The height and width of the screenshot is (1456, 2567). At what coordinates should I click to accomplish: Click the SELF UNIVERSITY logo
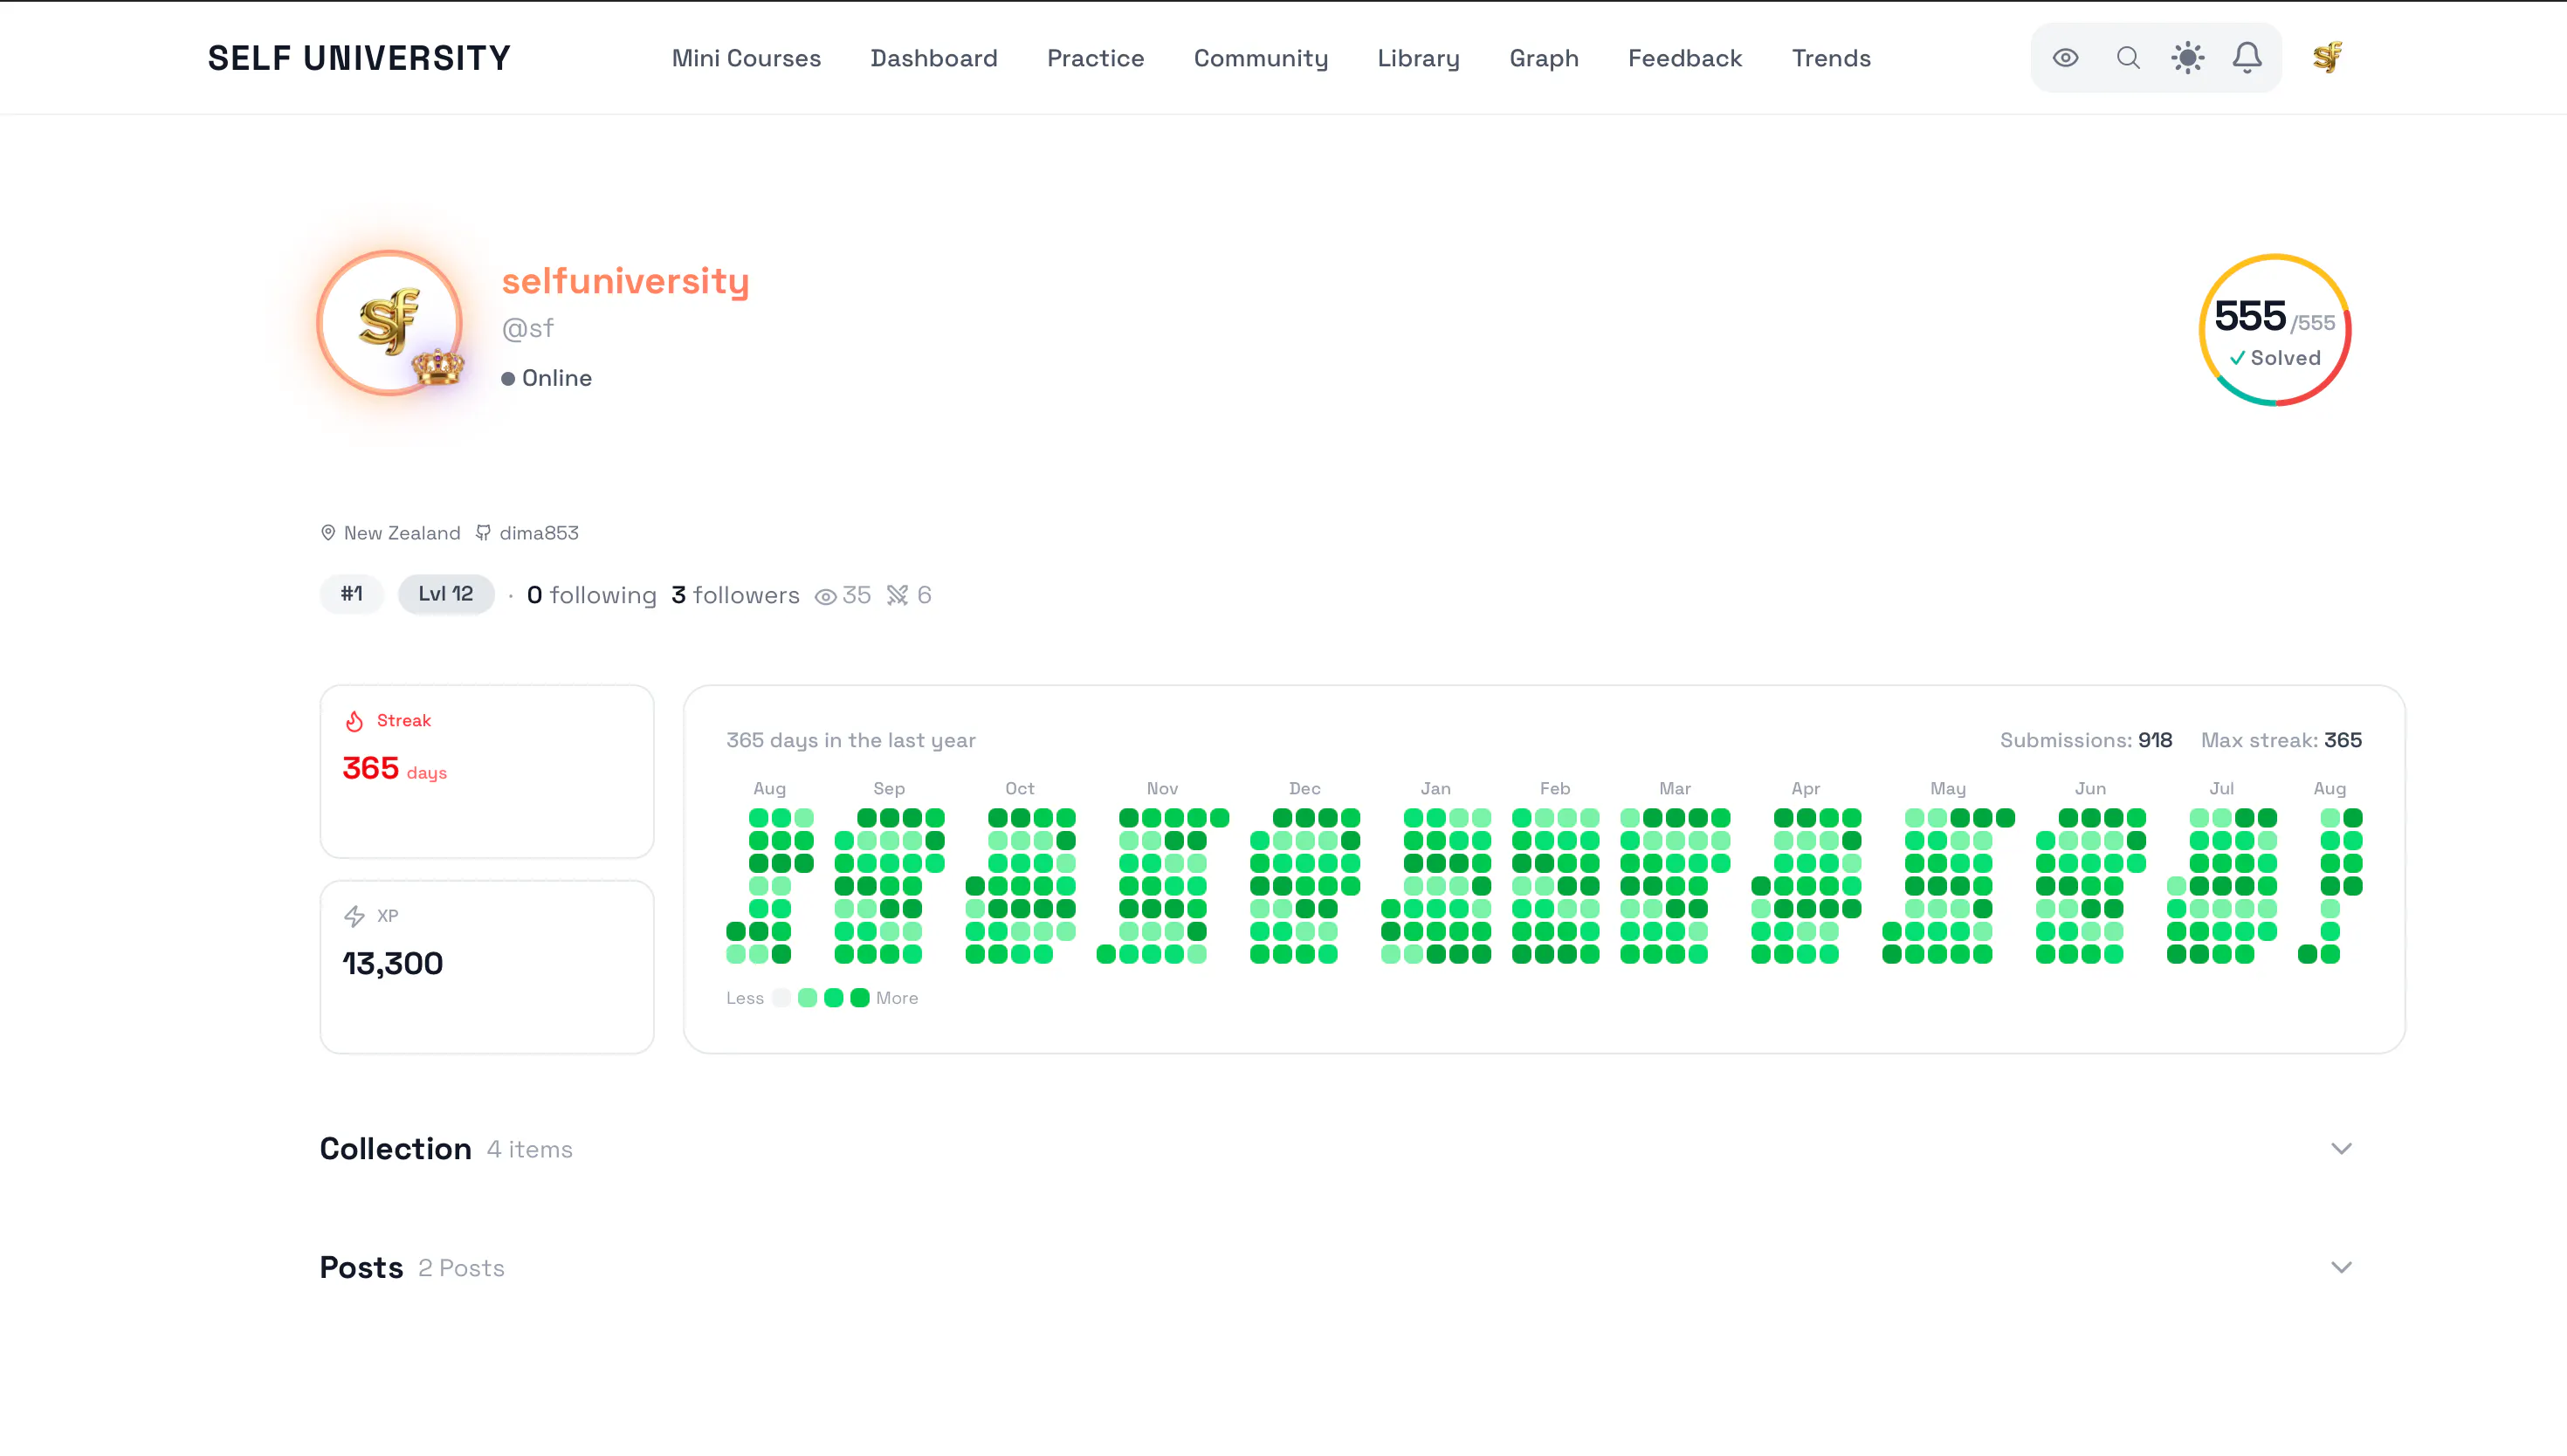[359, 58]
